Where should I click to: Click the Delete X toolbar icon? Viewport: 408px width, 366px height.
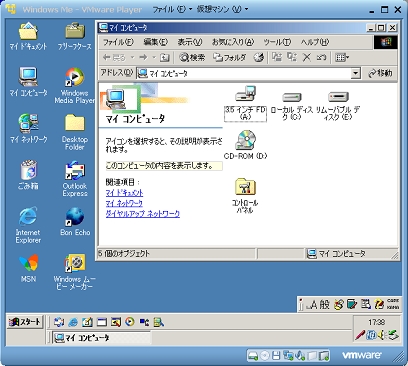(x=306, y=58)
